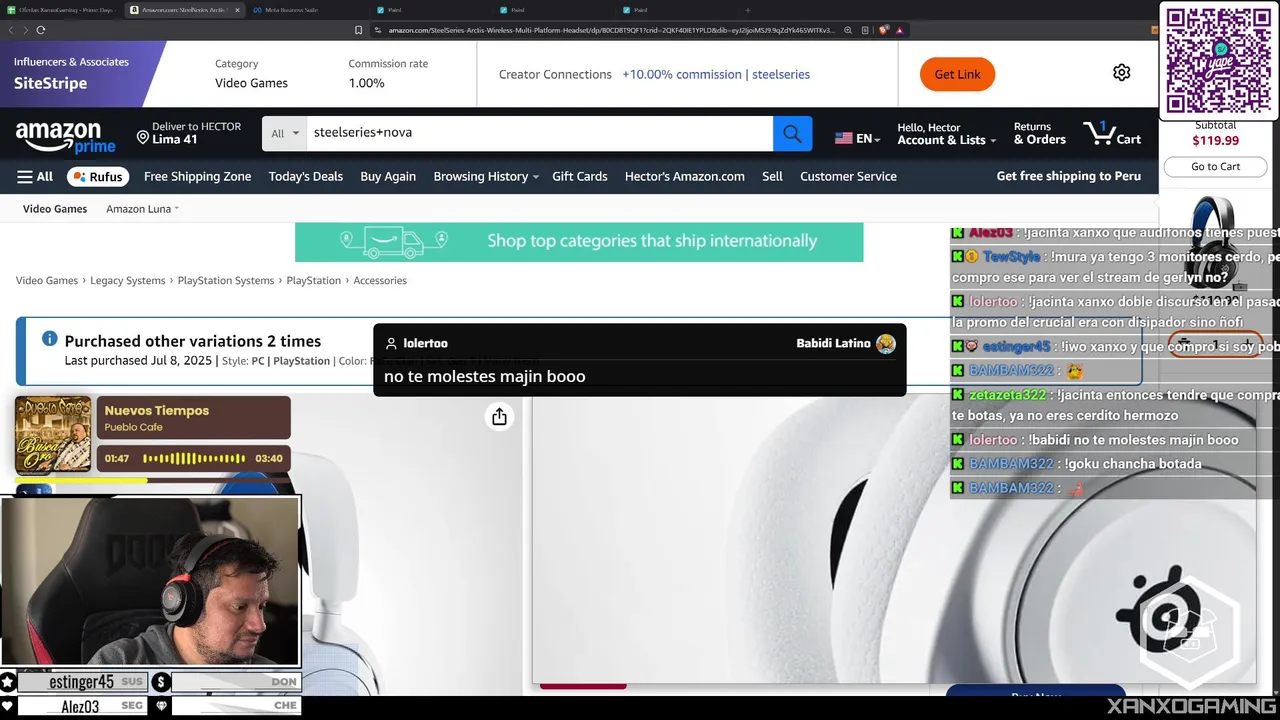Click the share icon on product image
The width and height of the screenshot is (1280, 720).
499,417
